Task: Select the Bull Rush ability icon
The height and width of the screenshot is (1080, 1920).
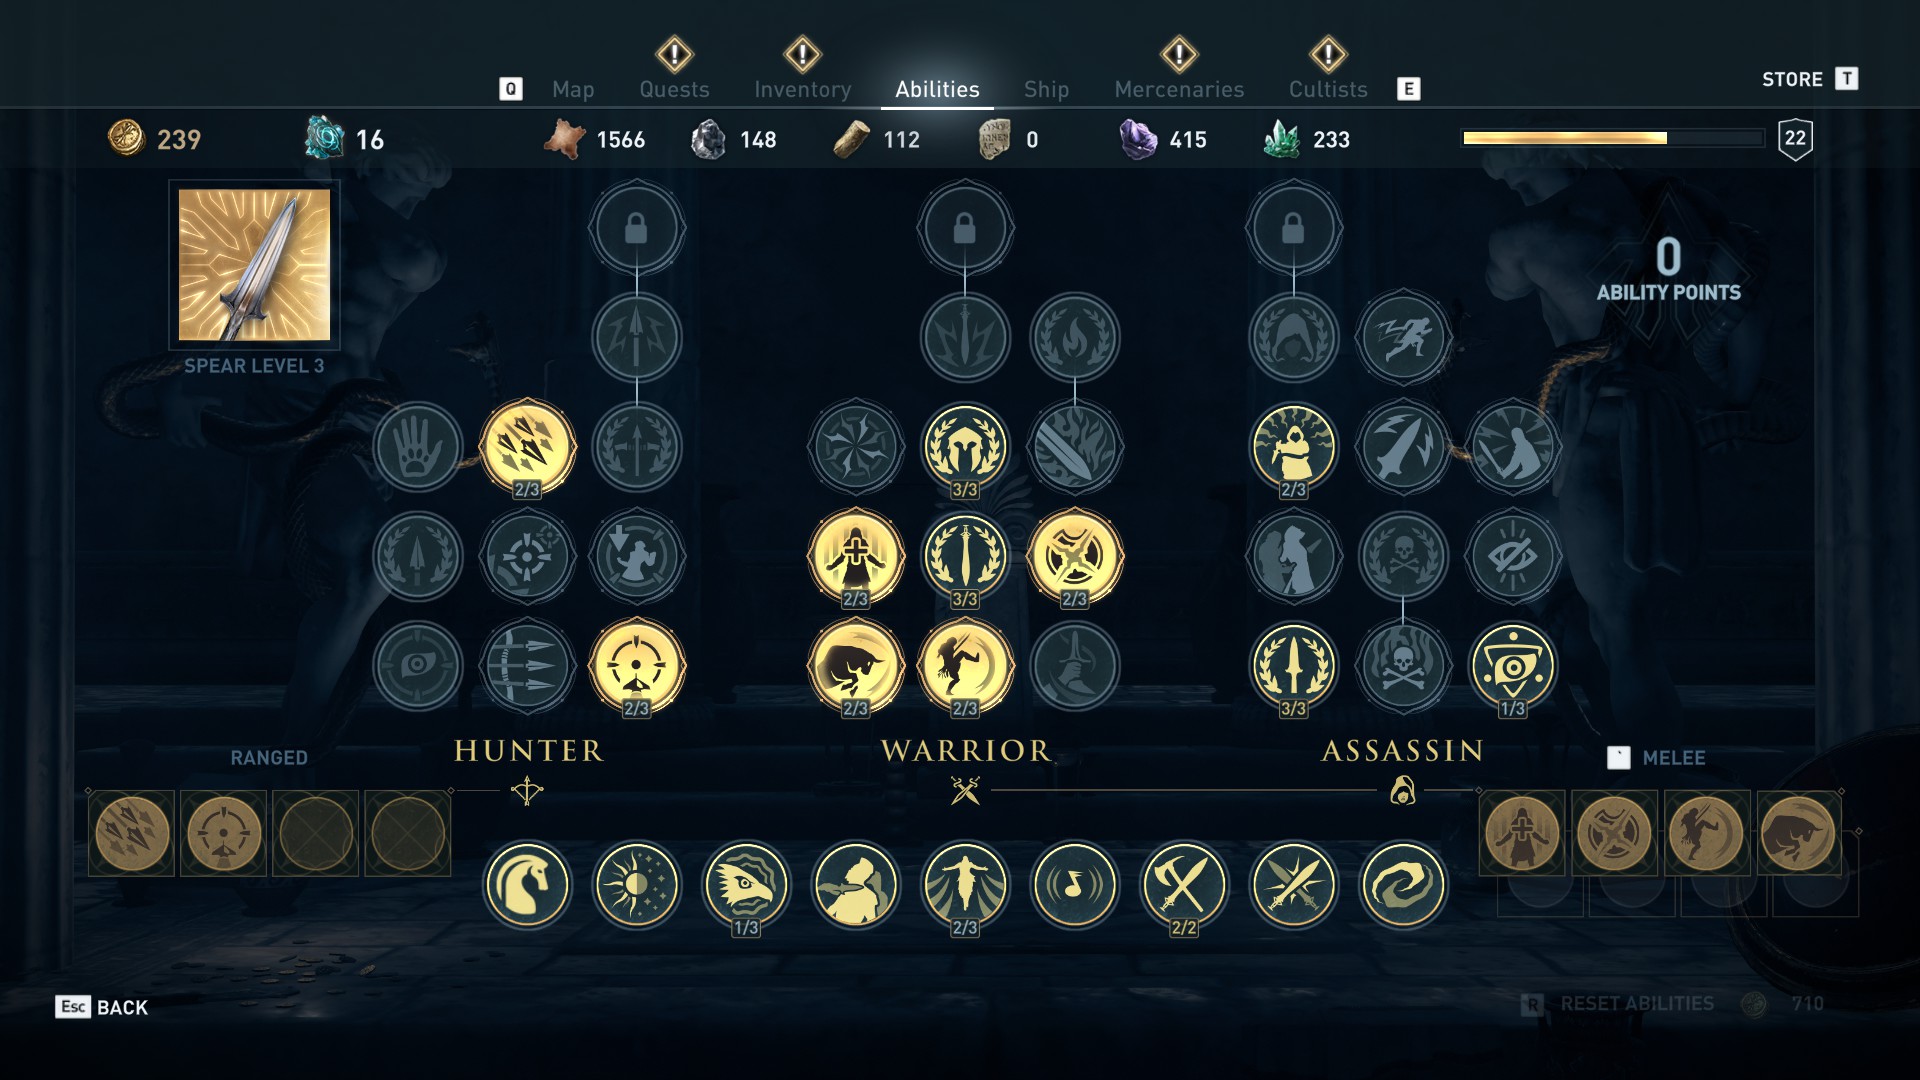Action: (855, 666)
